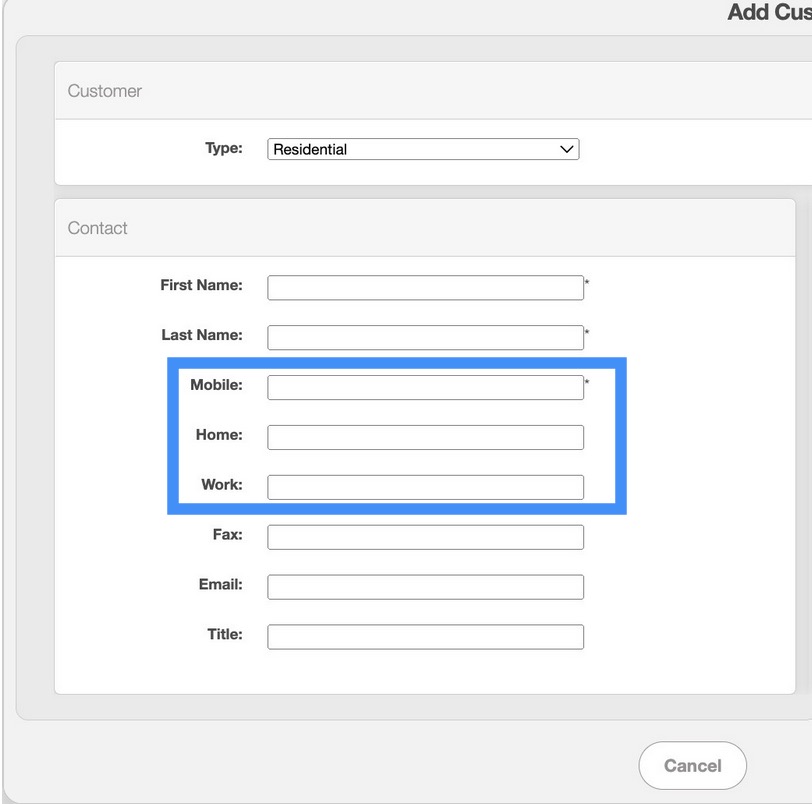The width and height of the screenshot is (812, 804).
Task: Click the Mobile label text
Action: point(216,385)
